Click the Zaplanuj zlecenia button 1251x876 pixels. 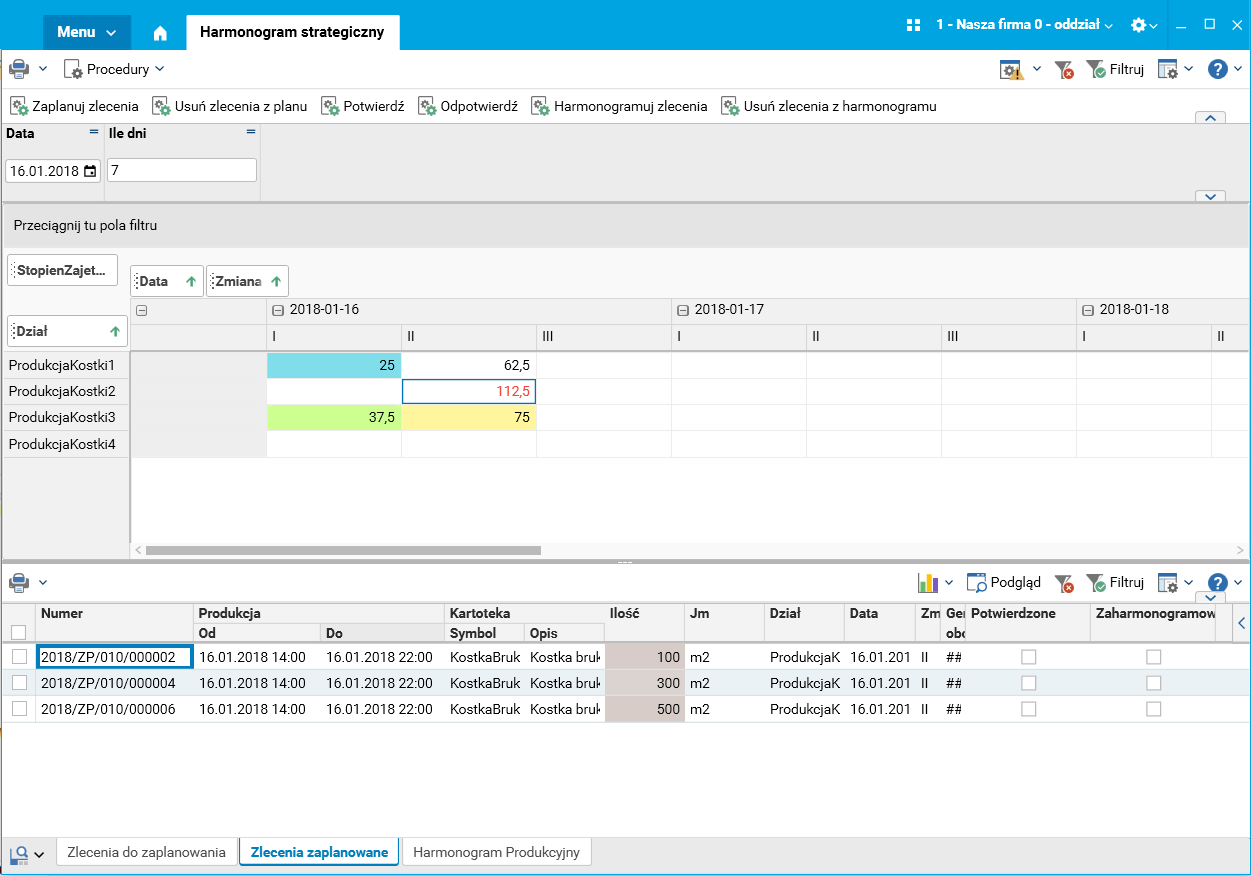(x=75, y=106)
